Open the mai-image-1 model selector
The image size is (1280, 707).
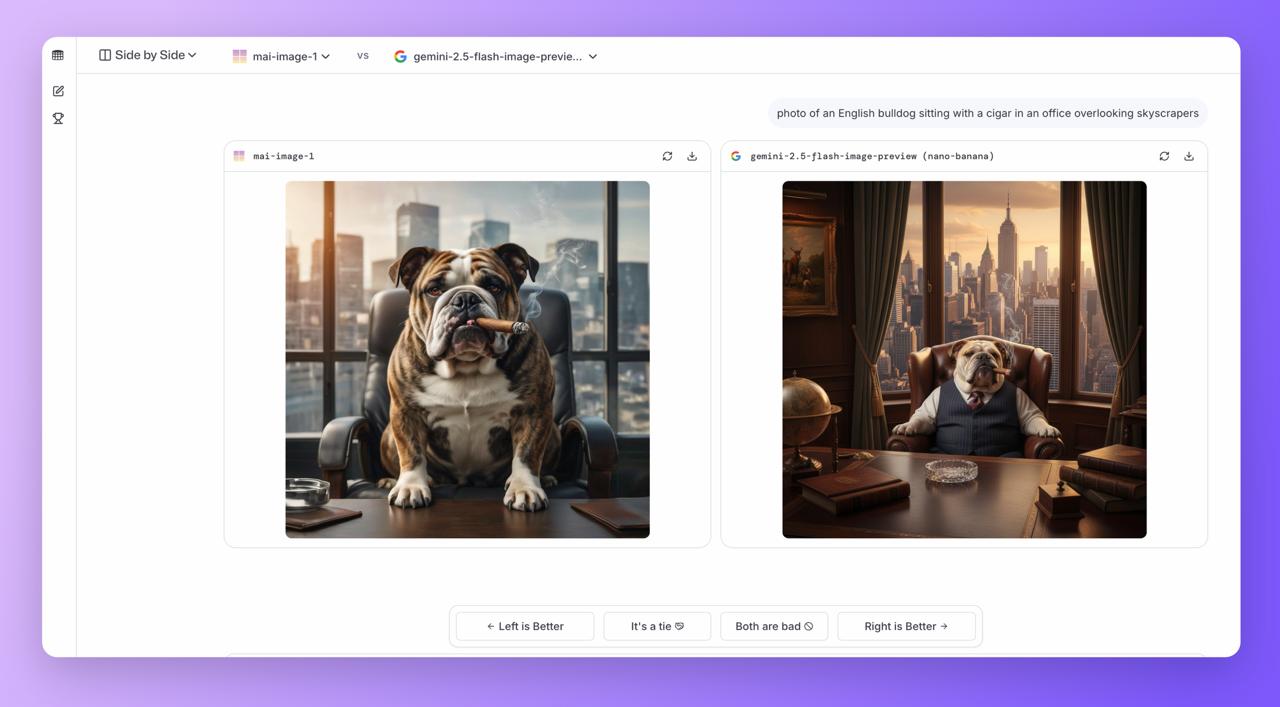tap(281, 56)
